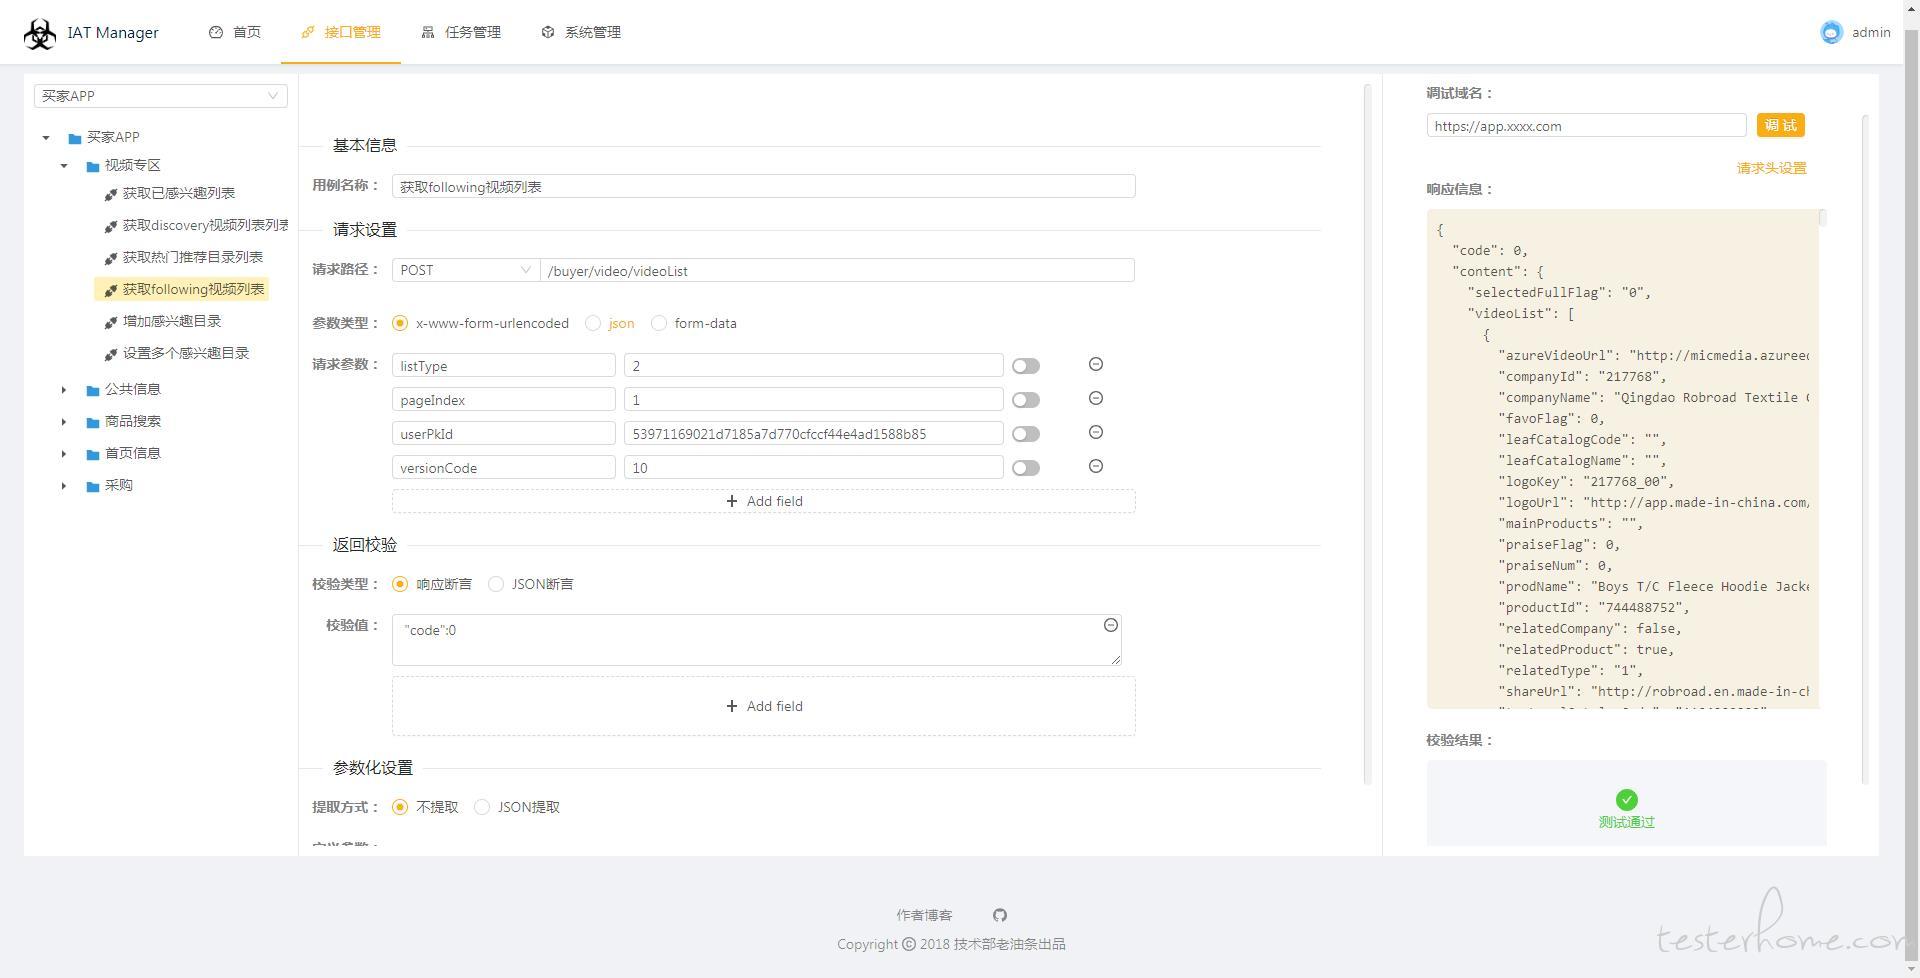Open 请求头设置 header settings link
This screenshot has width=1920, height=978.
click(x=1771, y=168)
